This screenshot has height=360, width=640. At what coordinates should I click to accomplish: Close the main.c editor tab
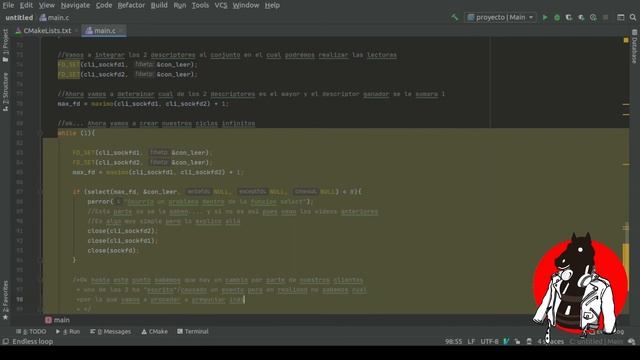[x=121, y=31]
